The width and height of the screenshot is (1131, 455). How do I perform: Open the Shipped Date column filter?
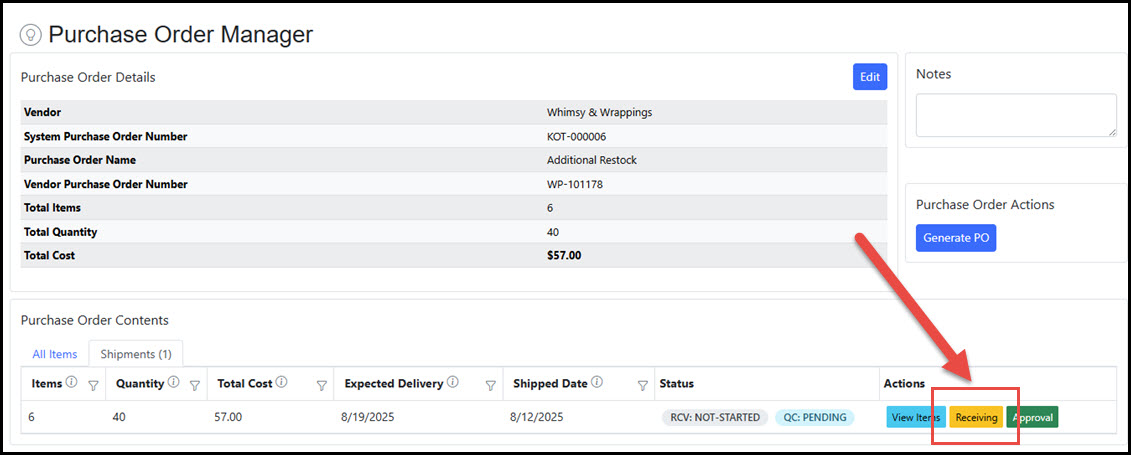click(643, 385)
